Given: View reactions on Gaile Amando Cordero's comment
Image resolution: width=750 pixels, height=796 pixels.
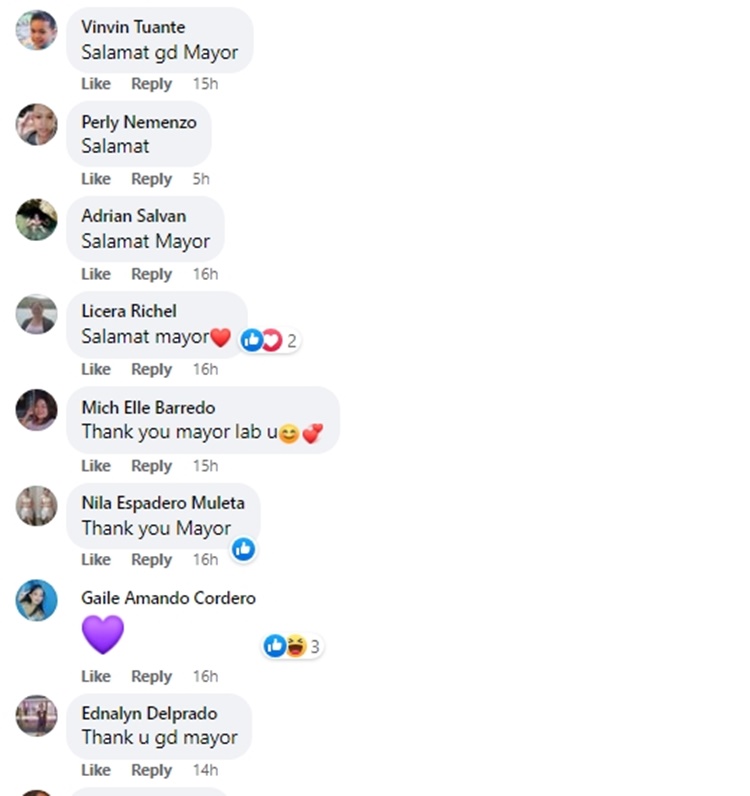Looking at the screenshot, I should pyautogui.click(x=292, y=646).
